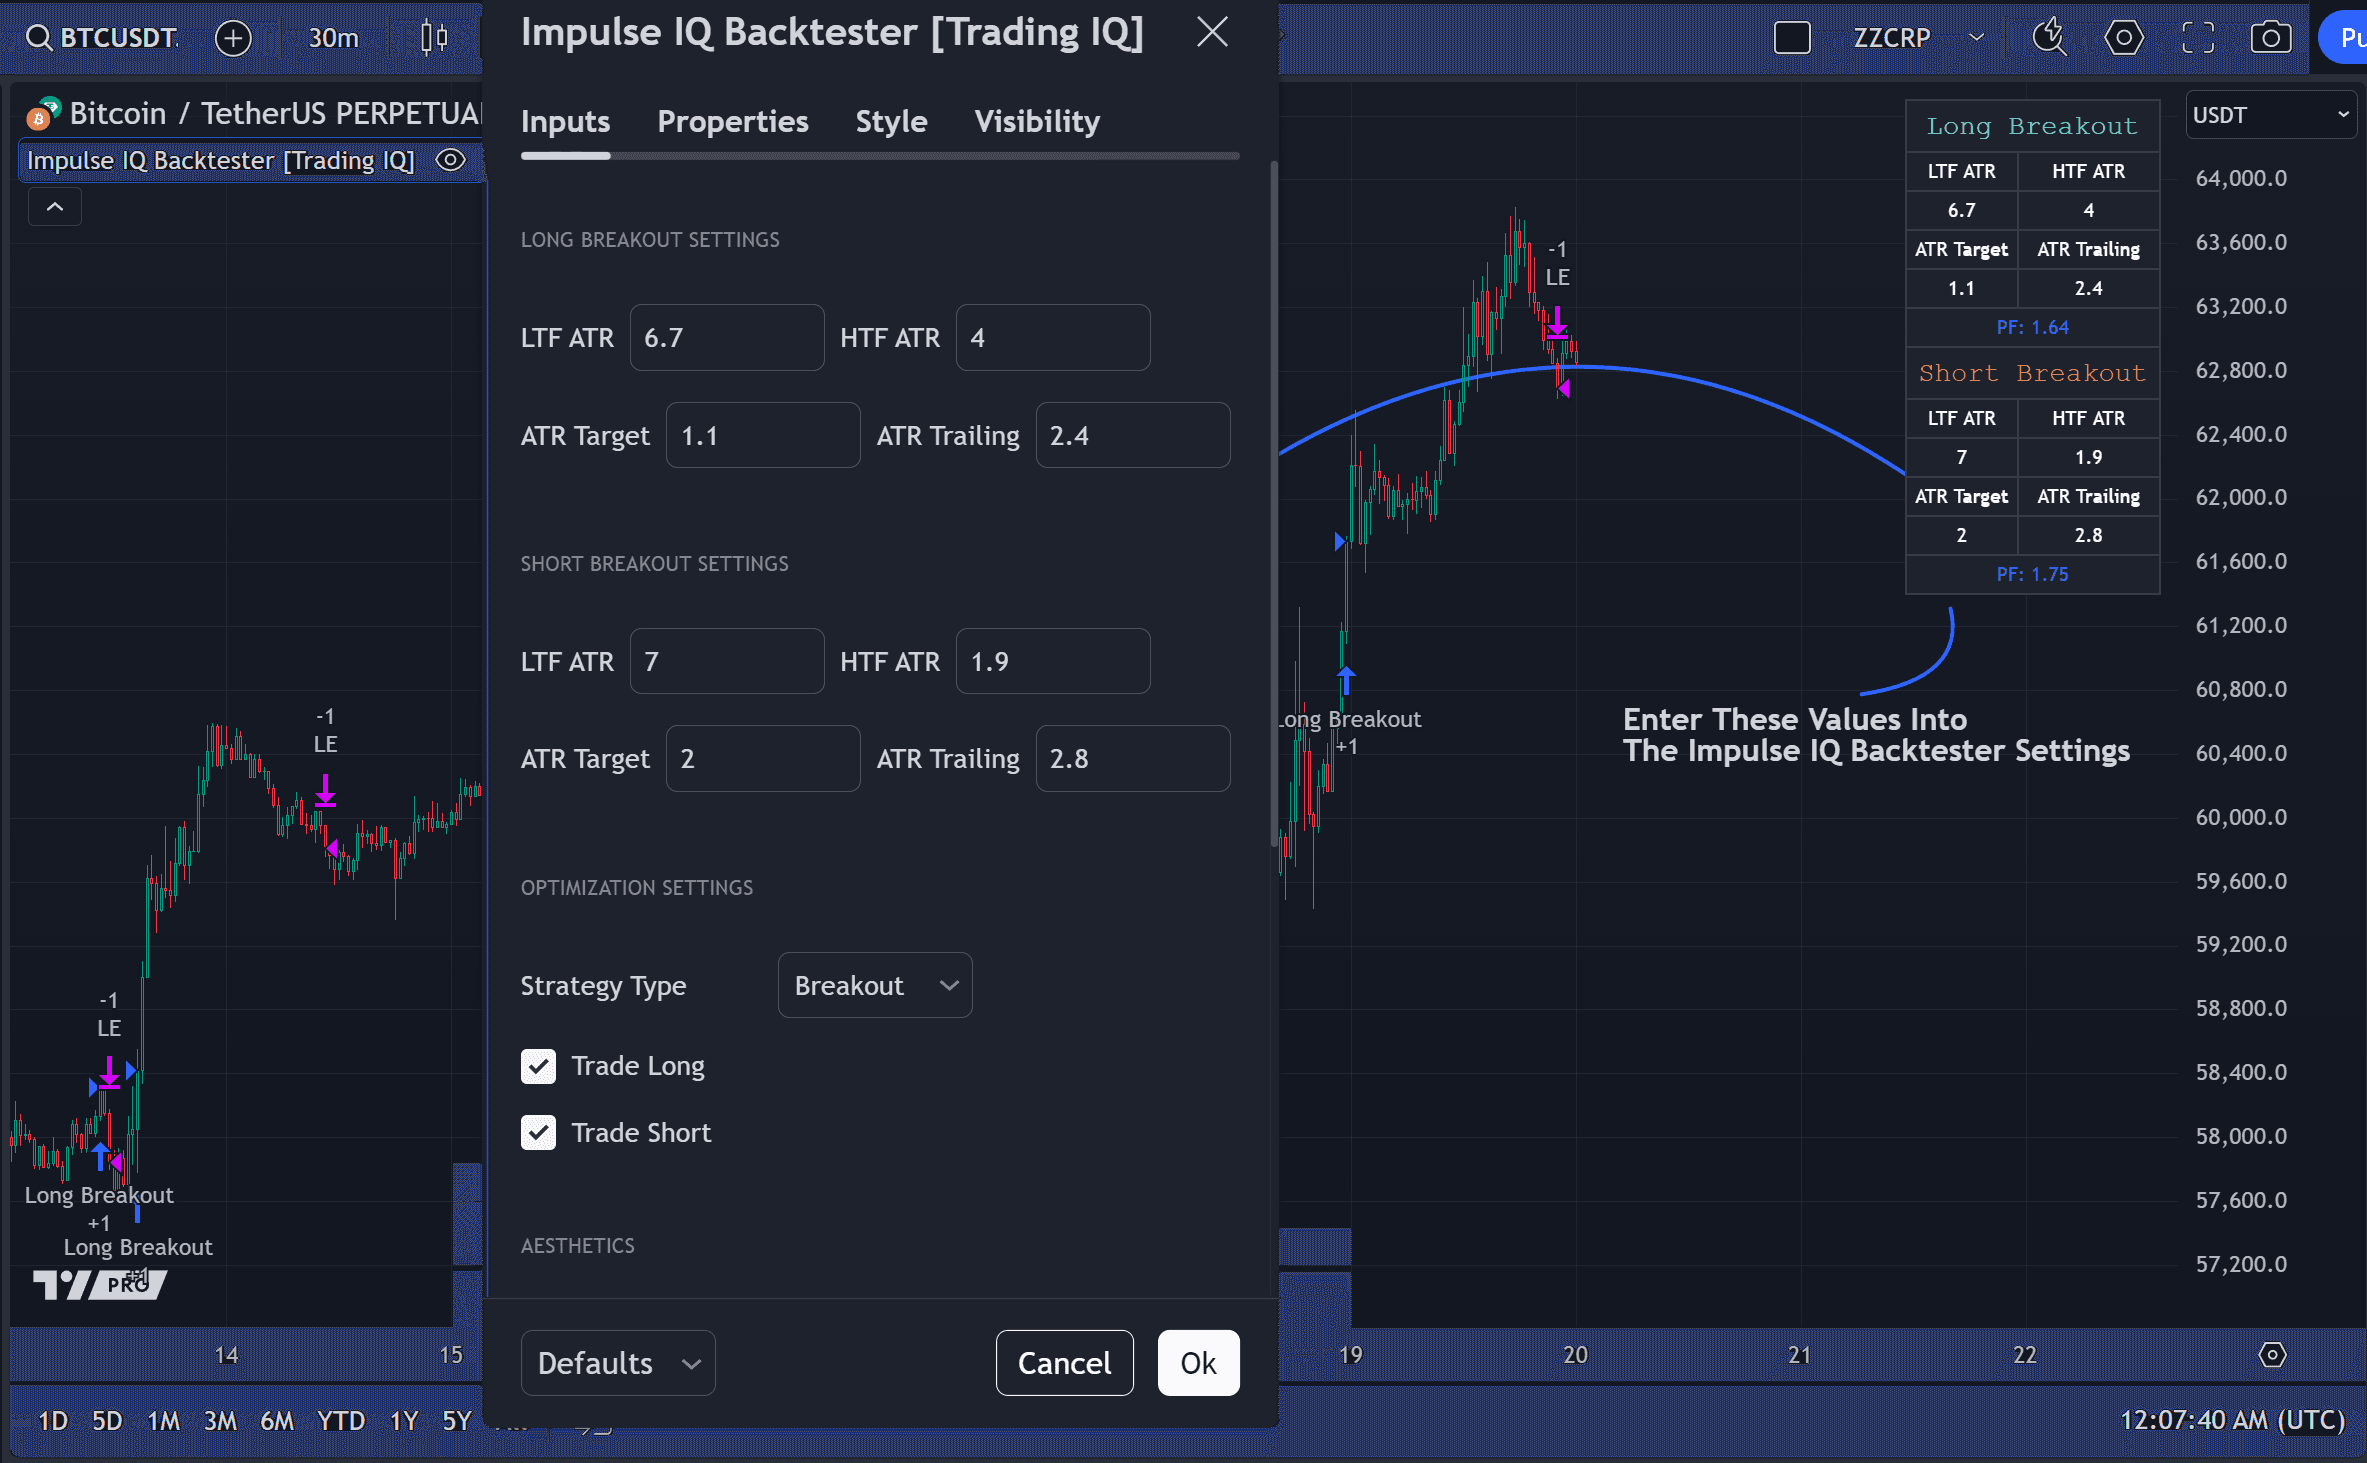The width and height of the screenshot is (2367, 1463).
Task: Open the Strategy Type Breakout dropdown
Action: (x=875, y=985)
